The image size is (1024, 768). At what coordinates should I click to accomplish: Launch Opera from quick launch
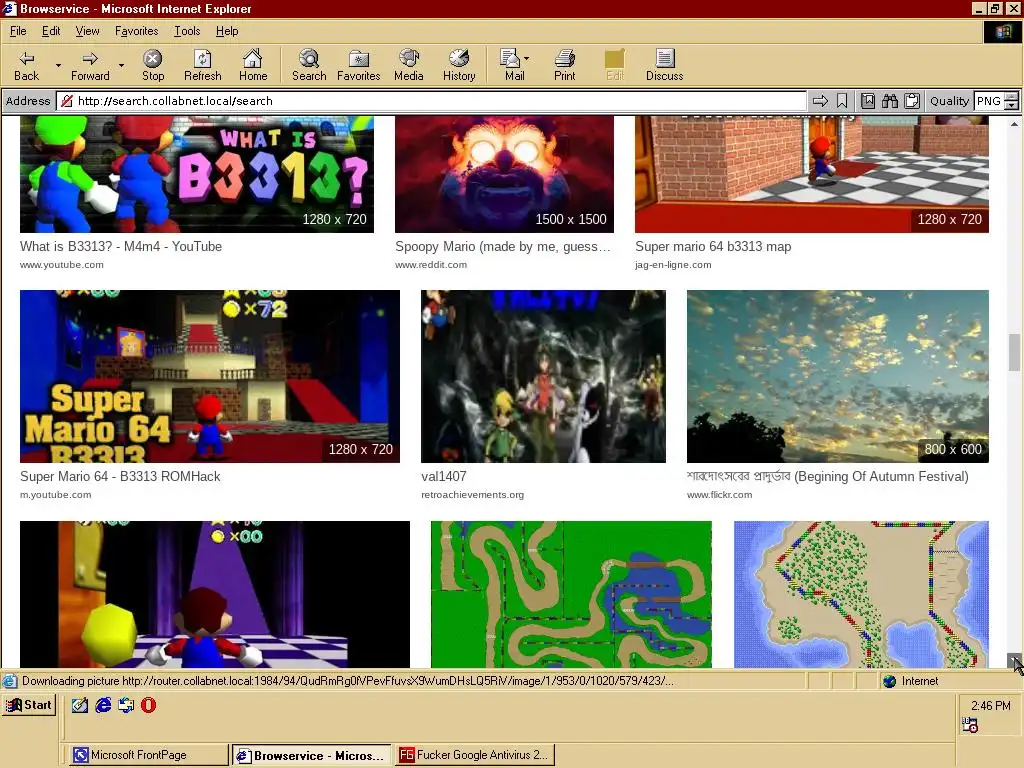tap(149, 705)
